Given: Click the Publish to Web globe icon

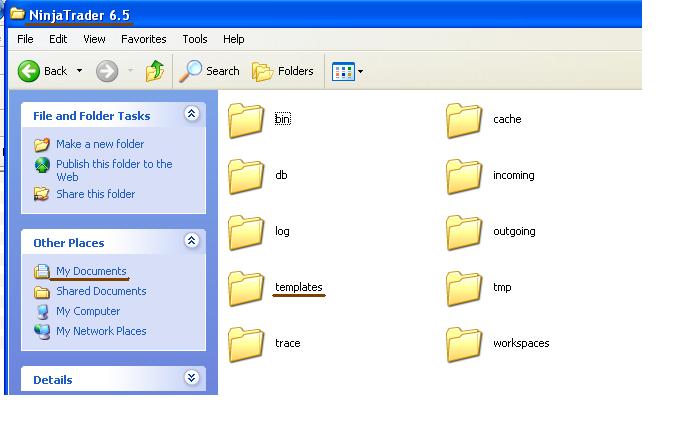Looking at the screenshot, I should point(42,165).
